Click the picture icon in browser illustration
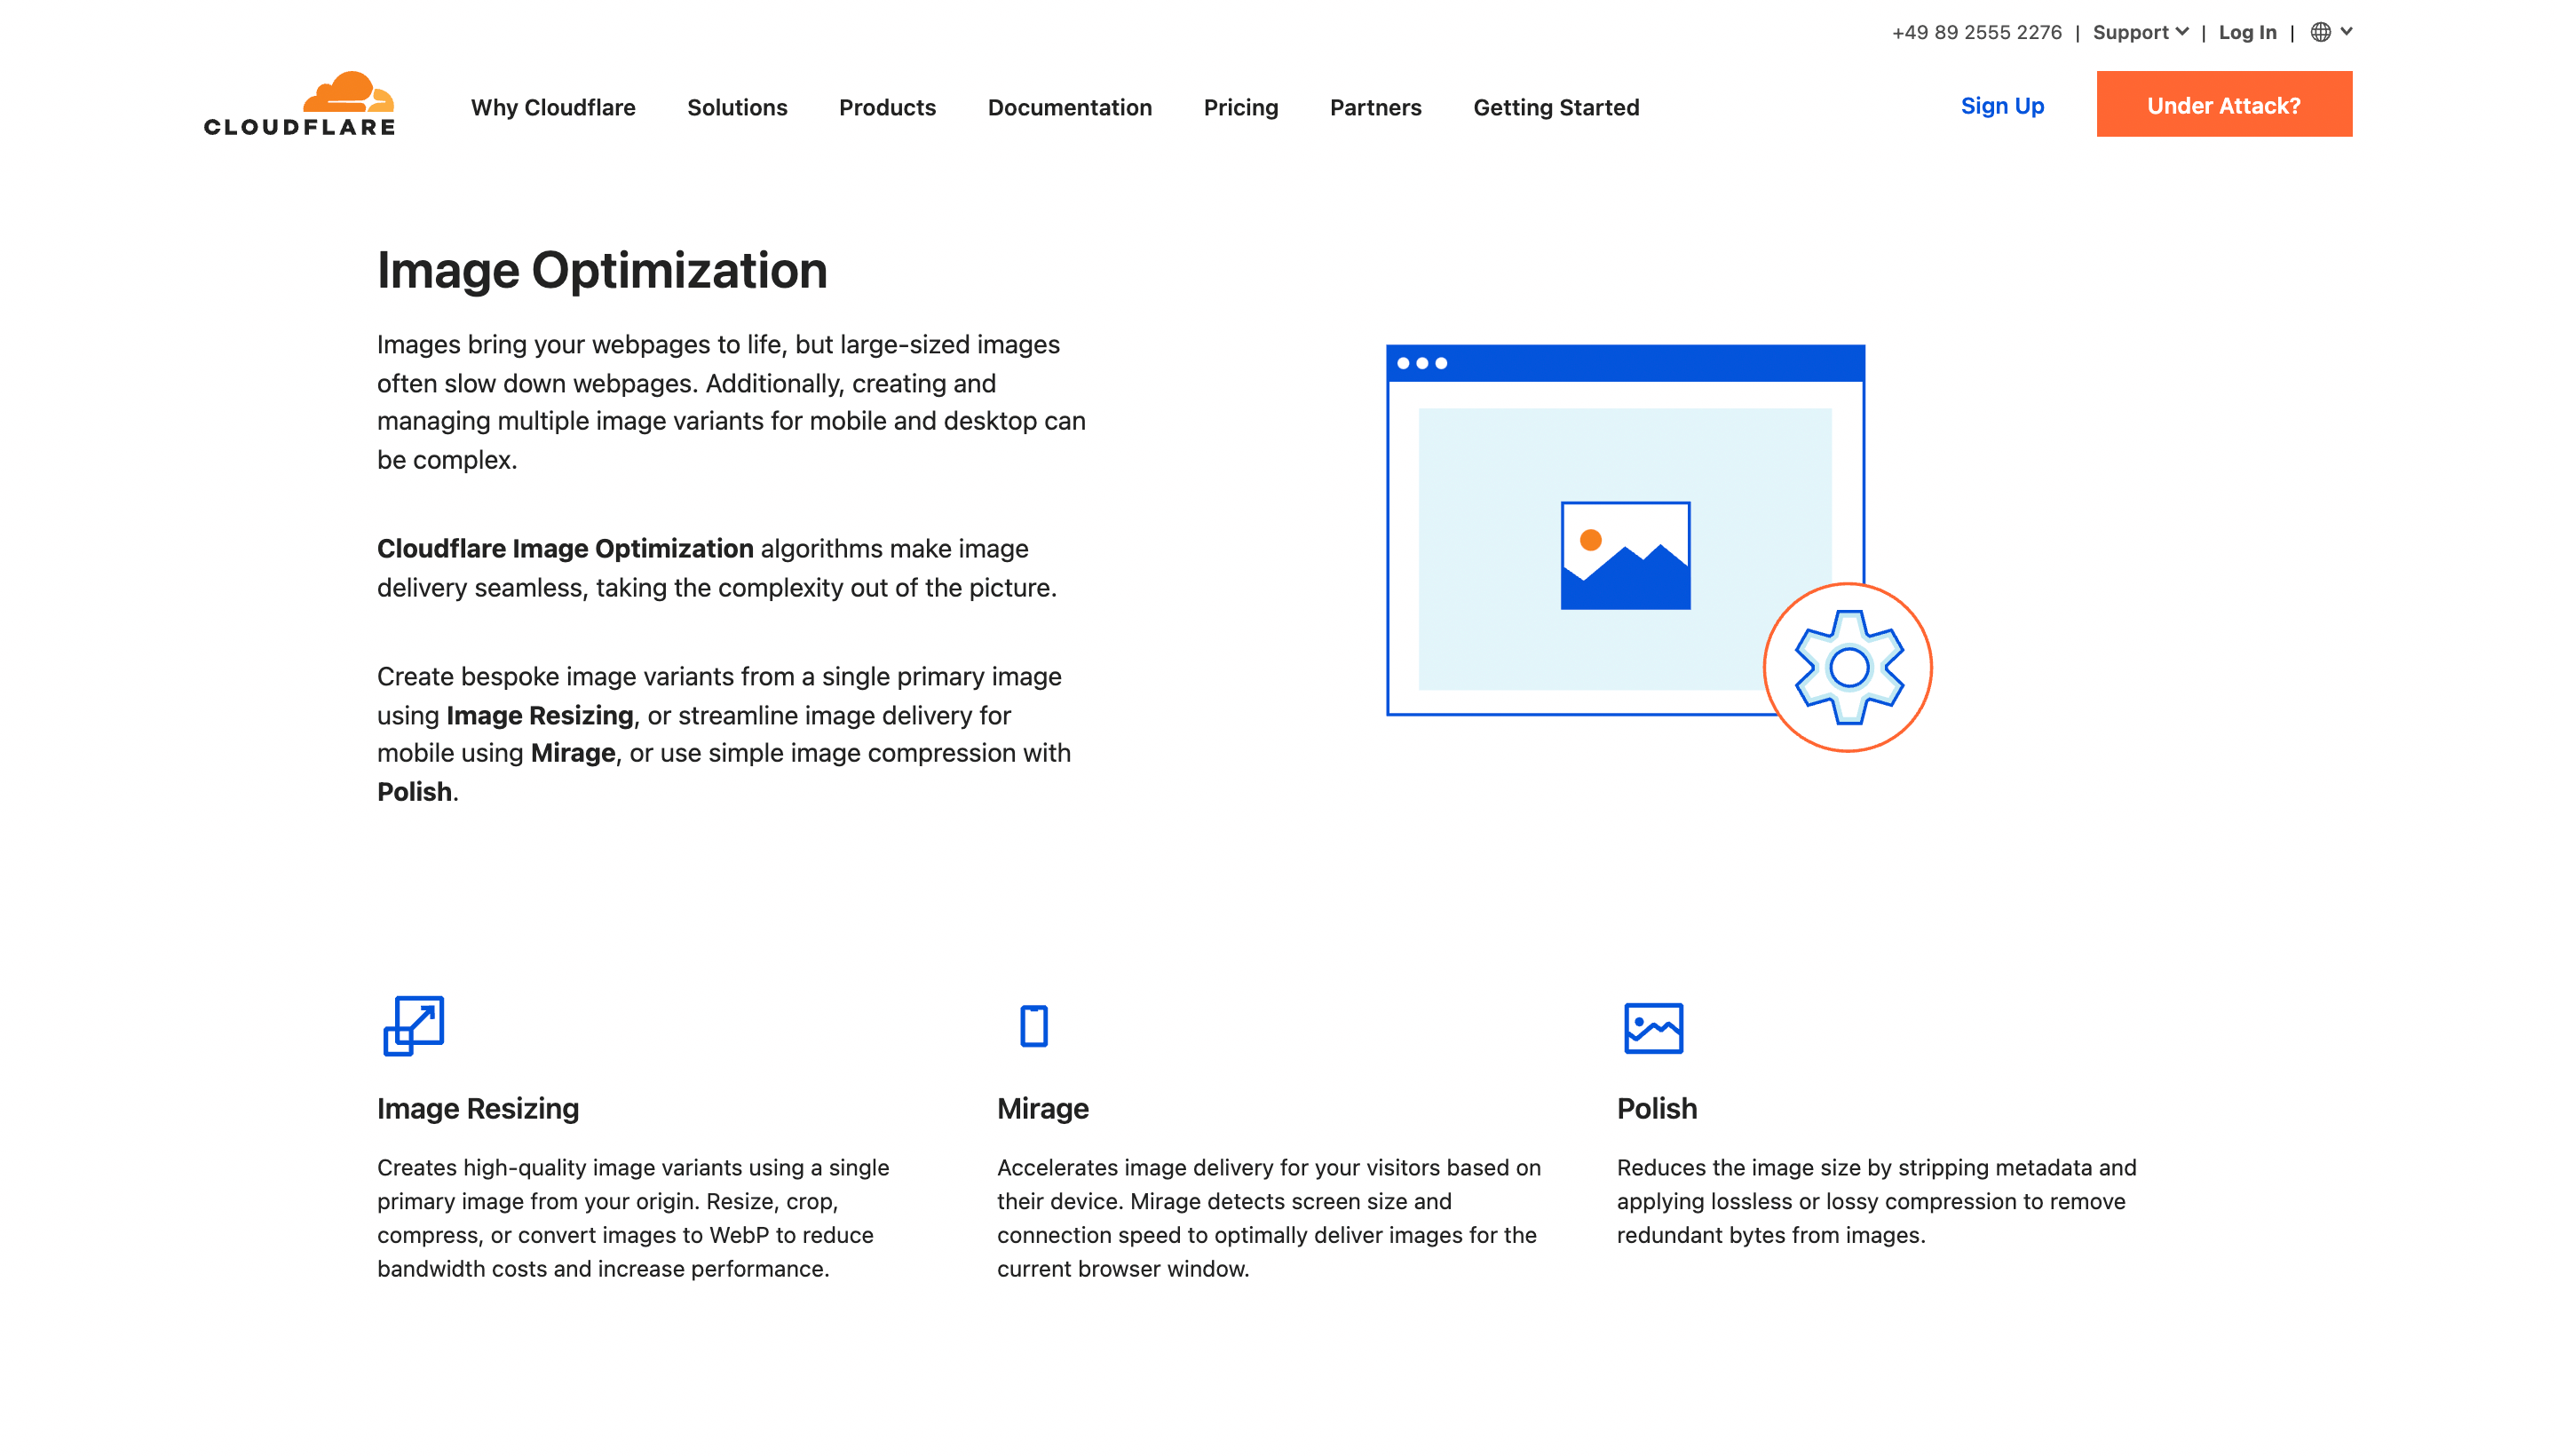 [1625, 555]
